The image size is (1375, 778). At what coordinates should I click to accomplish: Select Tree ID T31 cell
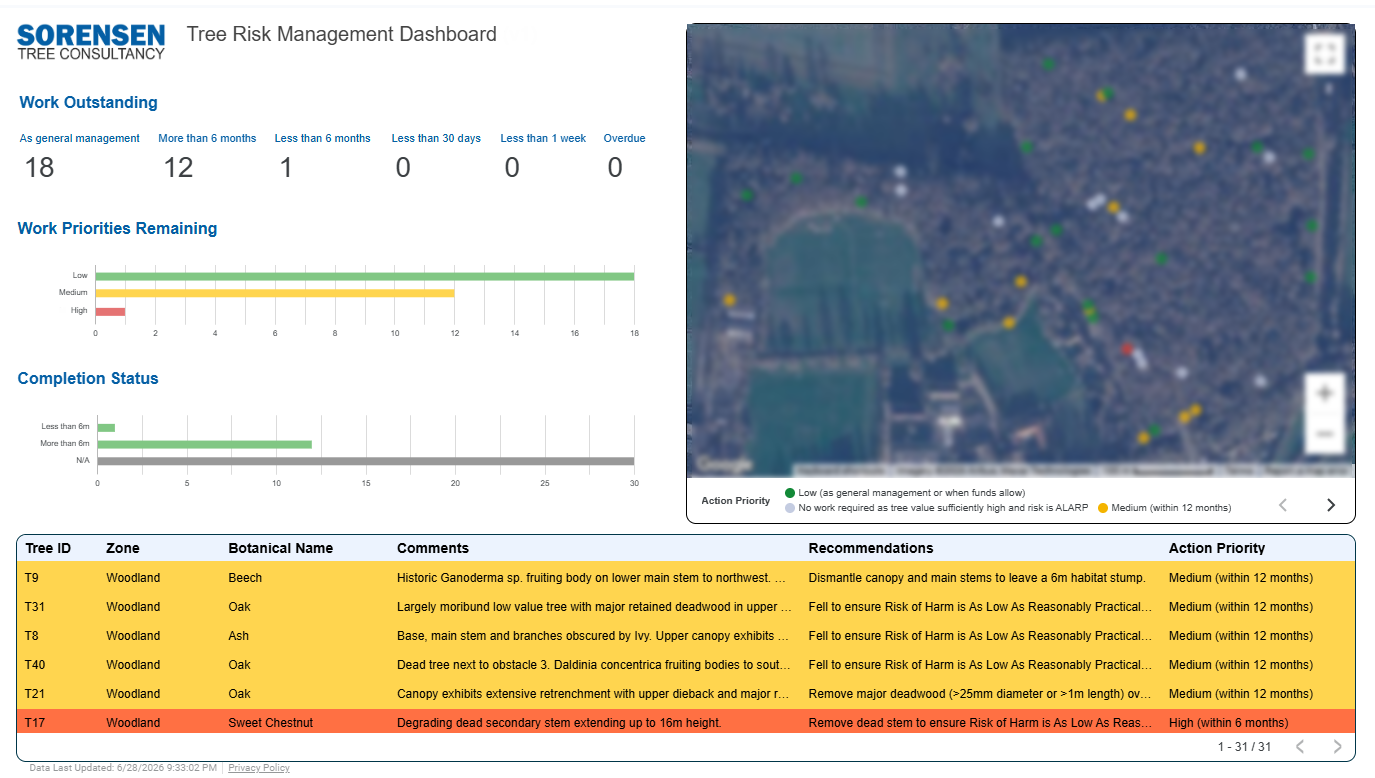(x=35, y=607)
